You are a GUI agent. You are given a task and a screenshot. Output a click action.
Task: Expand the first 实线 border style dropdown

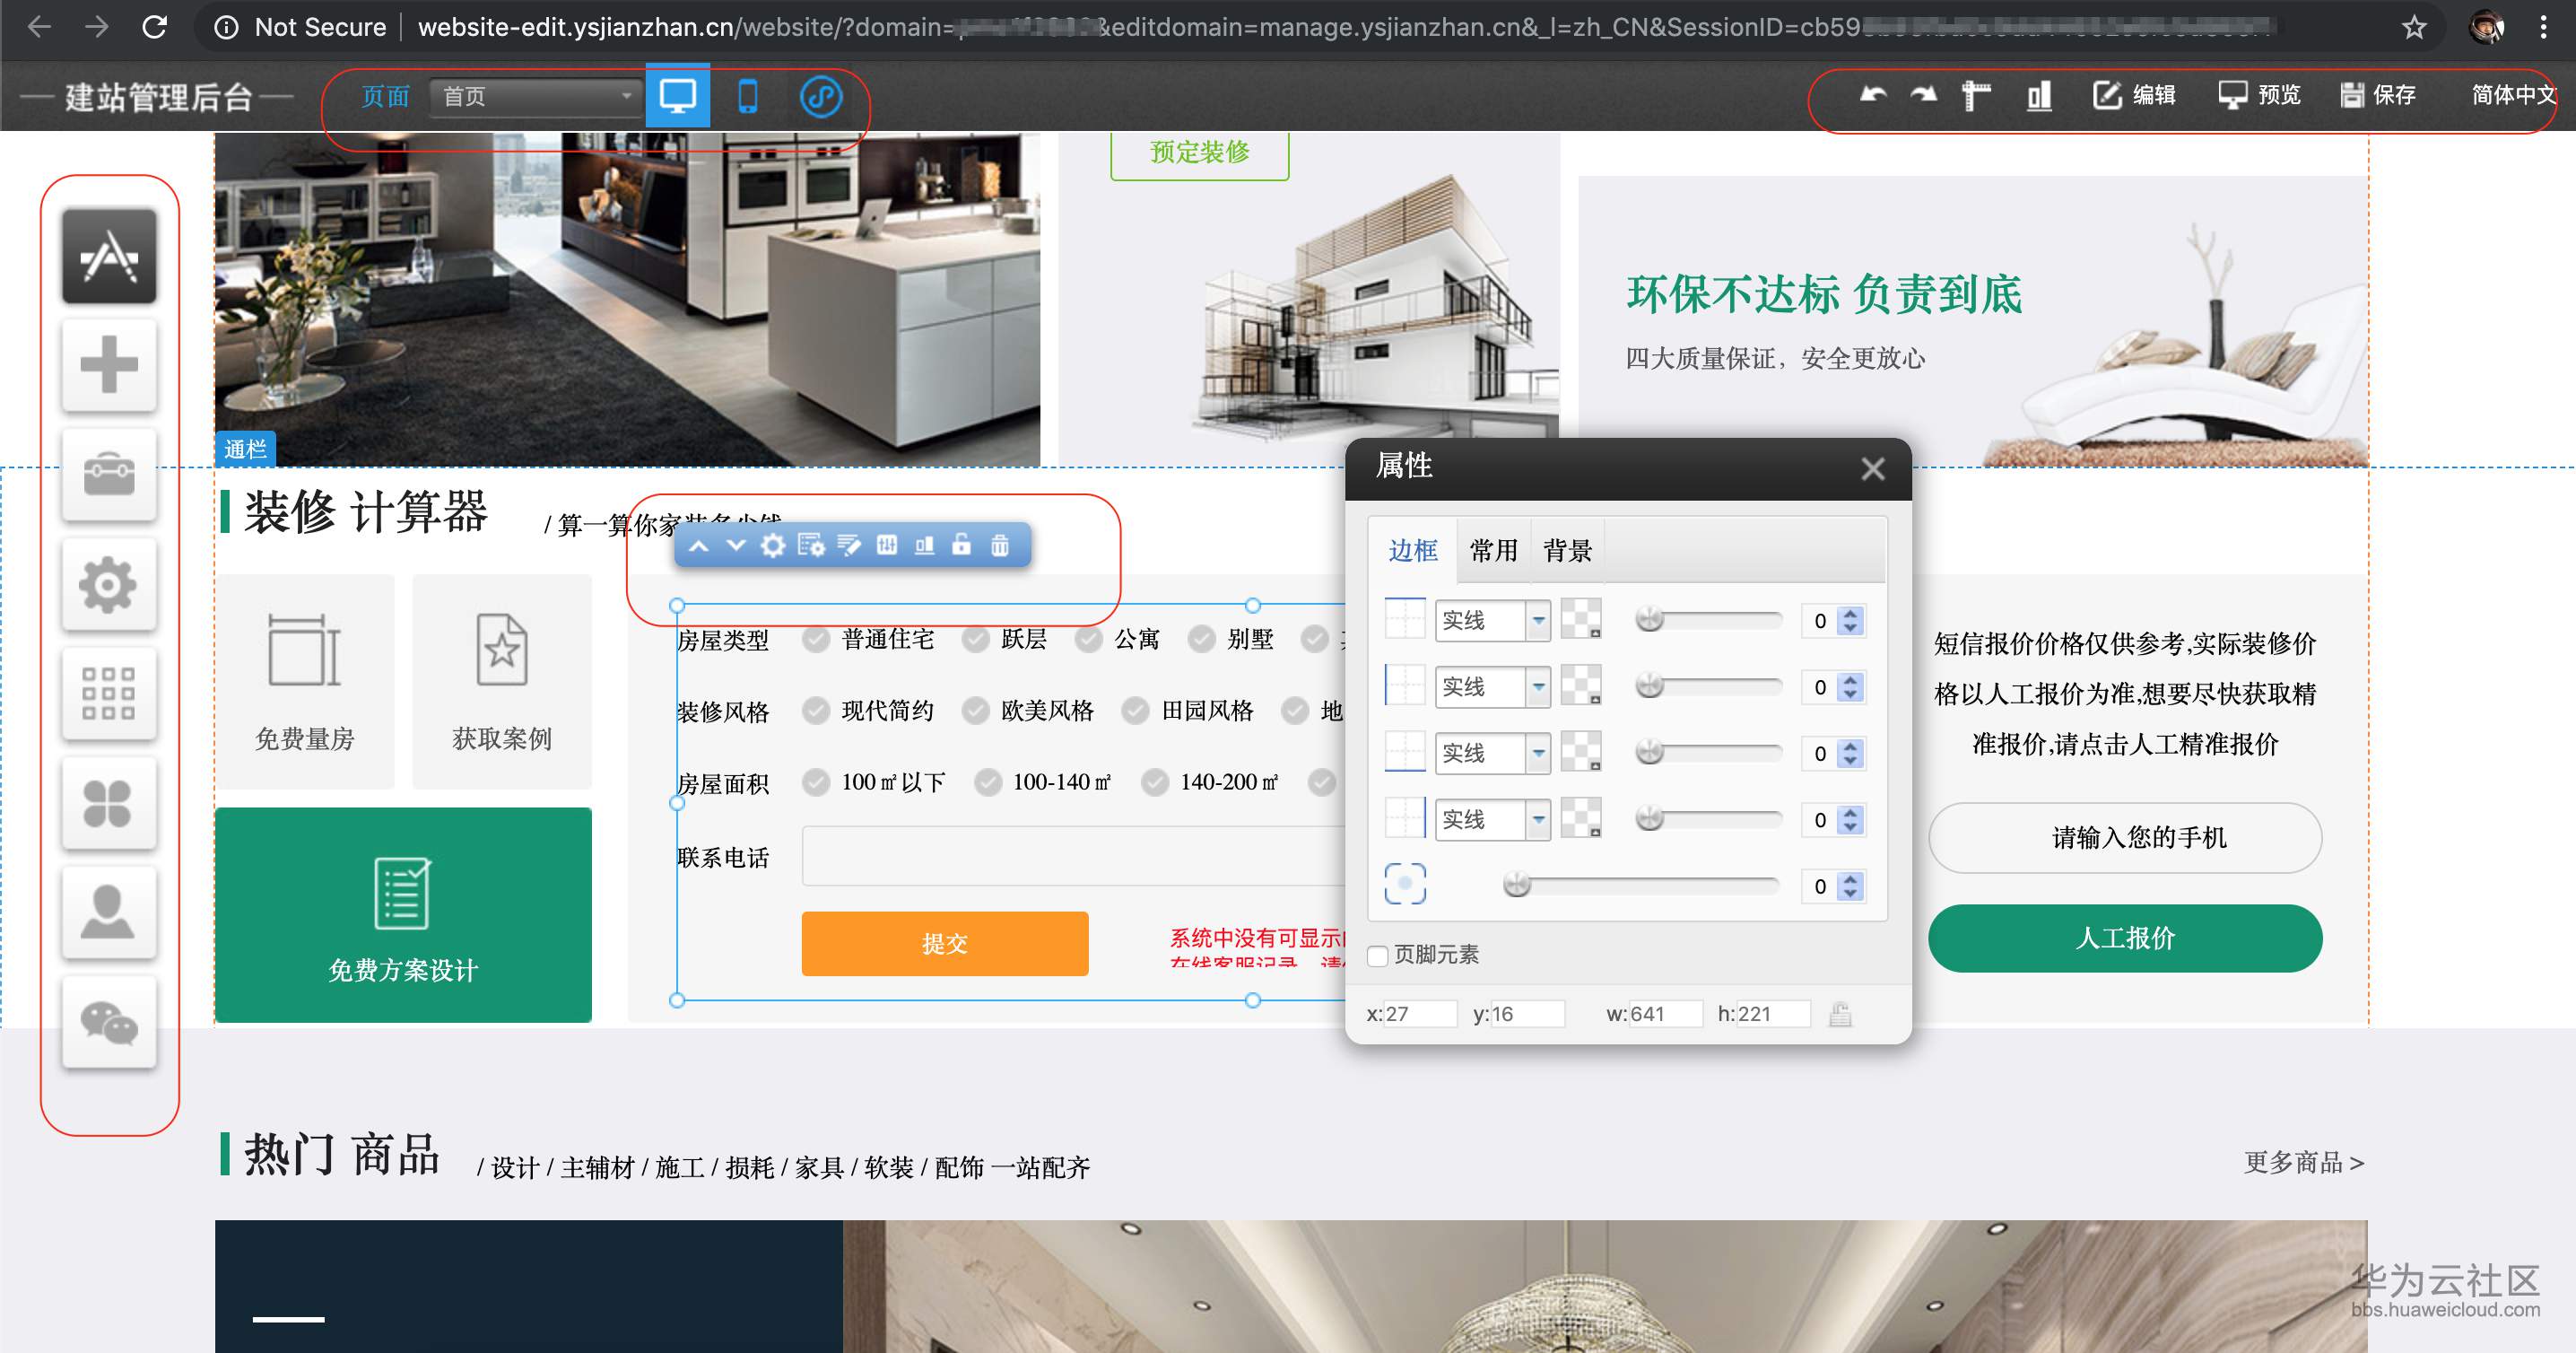click(x=1538, y=621)
